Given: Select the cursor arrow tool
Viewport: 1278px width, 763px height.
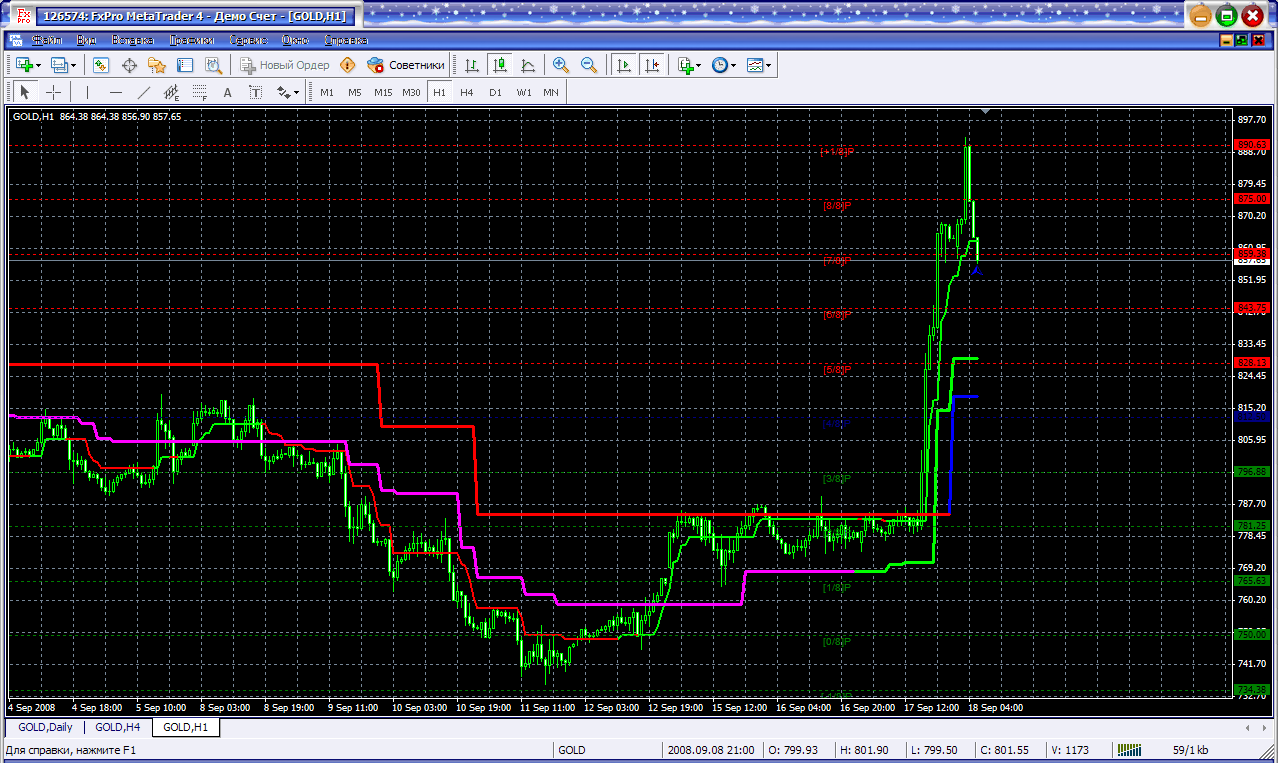Looking at the screenshot, I should pos(25,92).
